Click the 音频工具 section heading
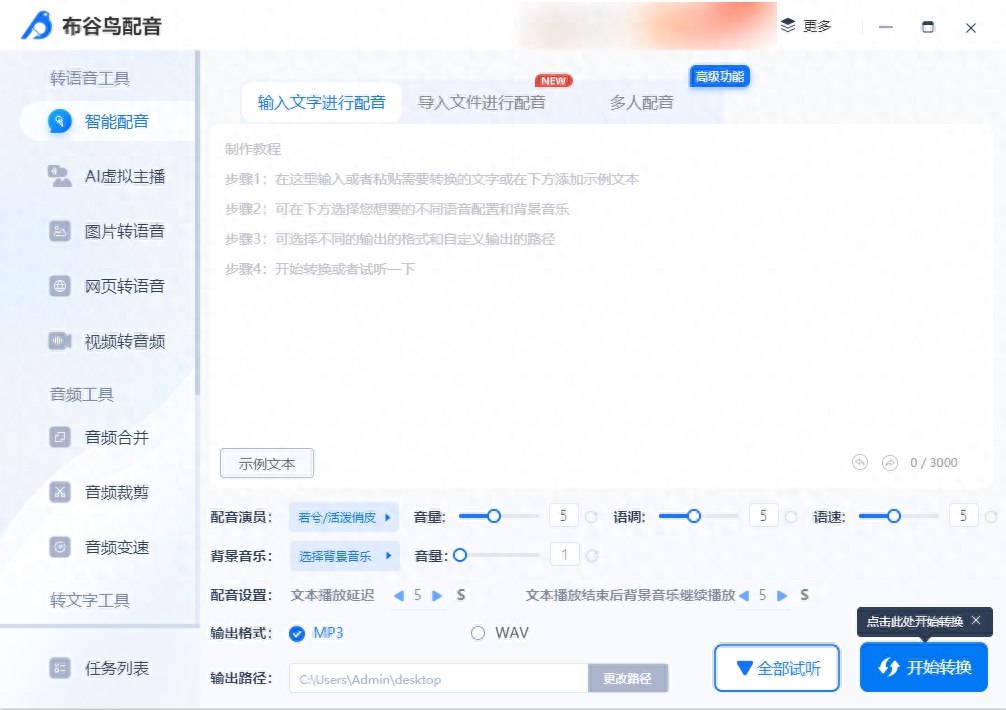This screenshot has height=710, width=1006. (82, 394)
